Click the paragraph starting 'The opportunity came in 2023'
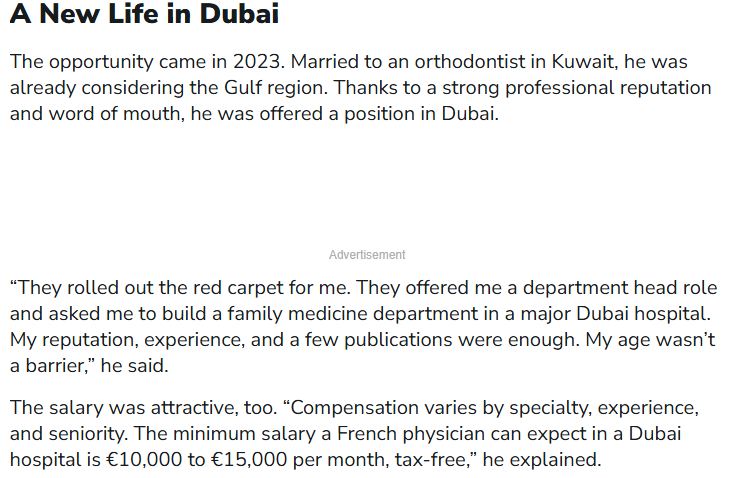Image resolution: width=733 pixels, height=478 pixels. [360, 88]
